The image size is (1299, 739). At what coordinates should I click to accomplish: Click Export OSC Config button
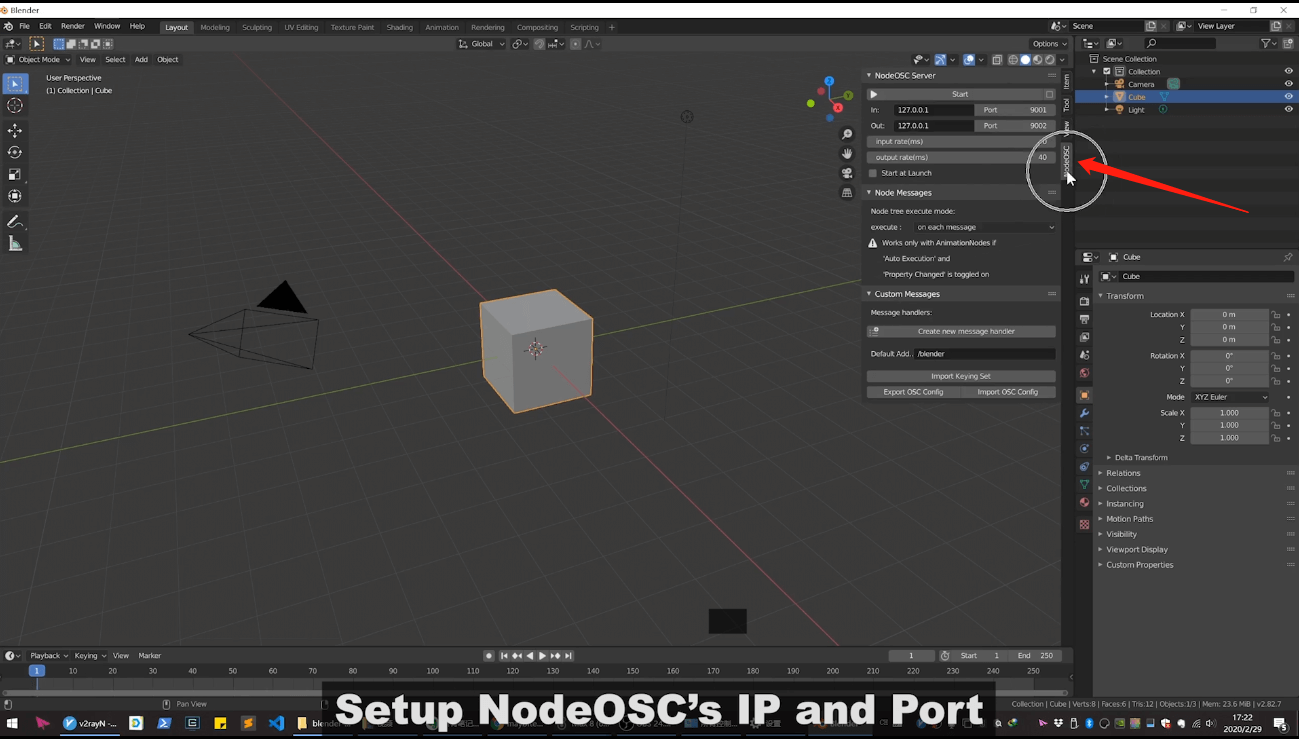click(x=913, y=392)
